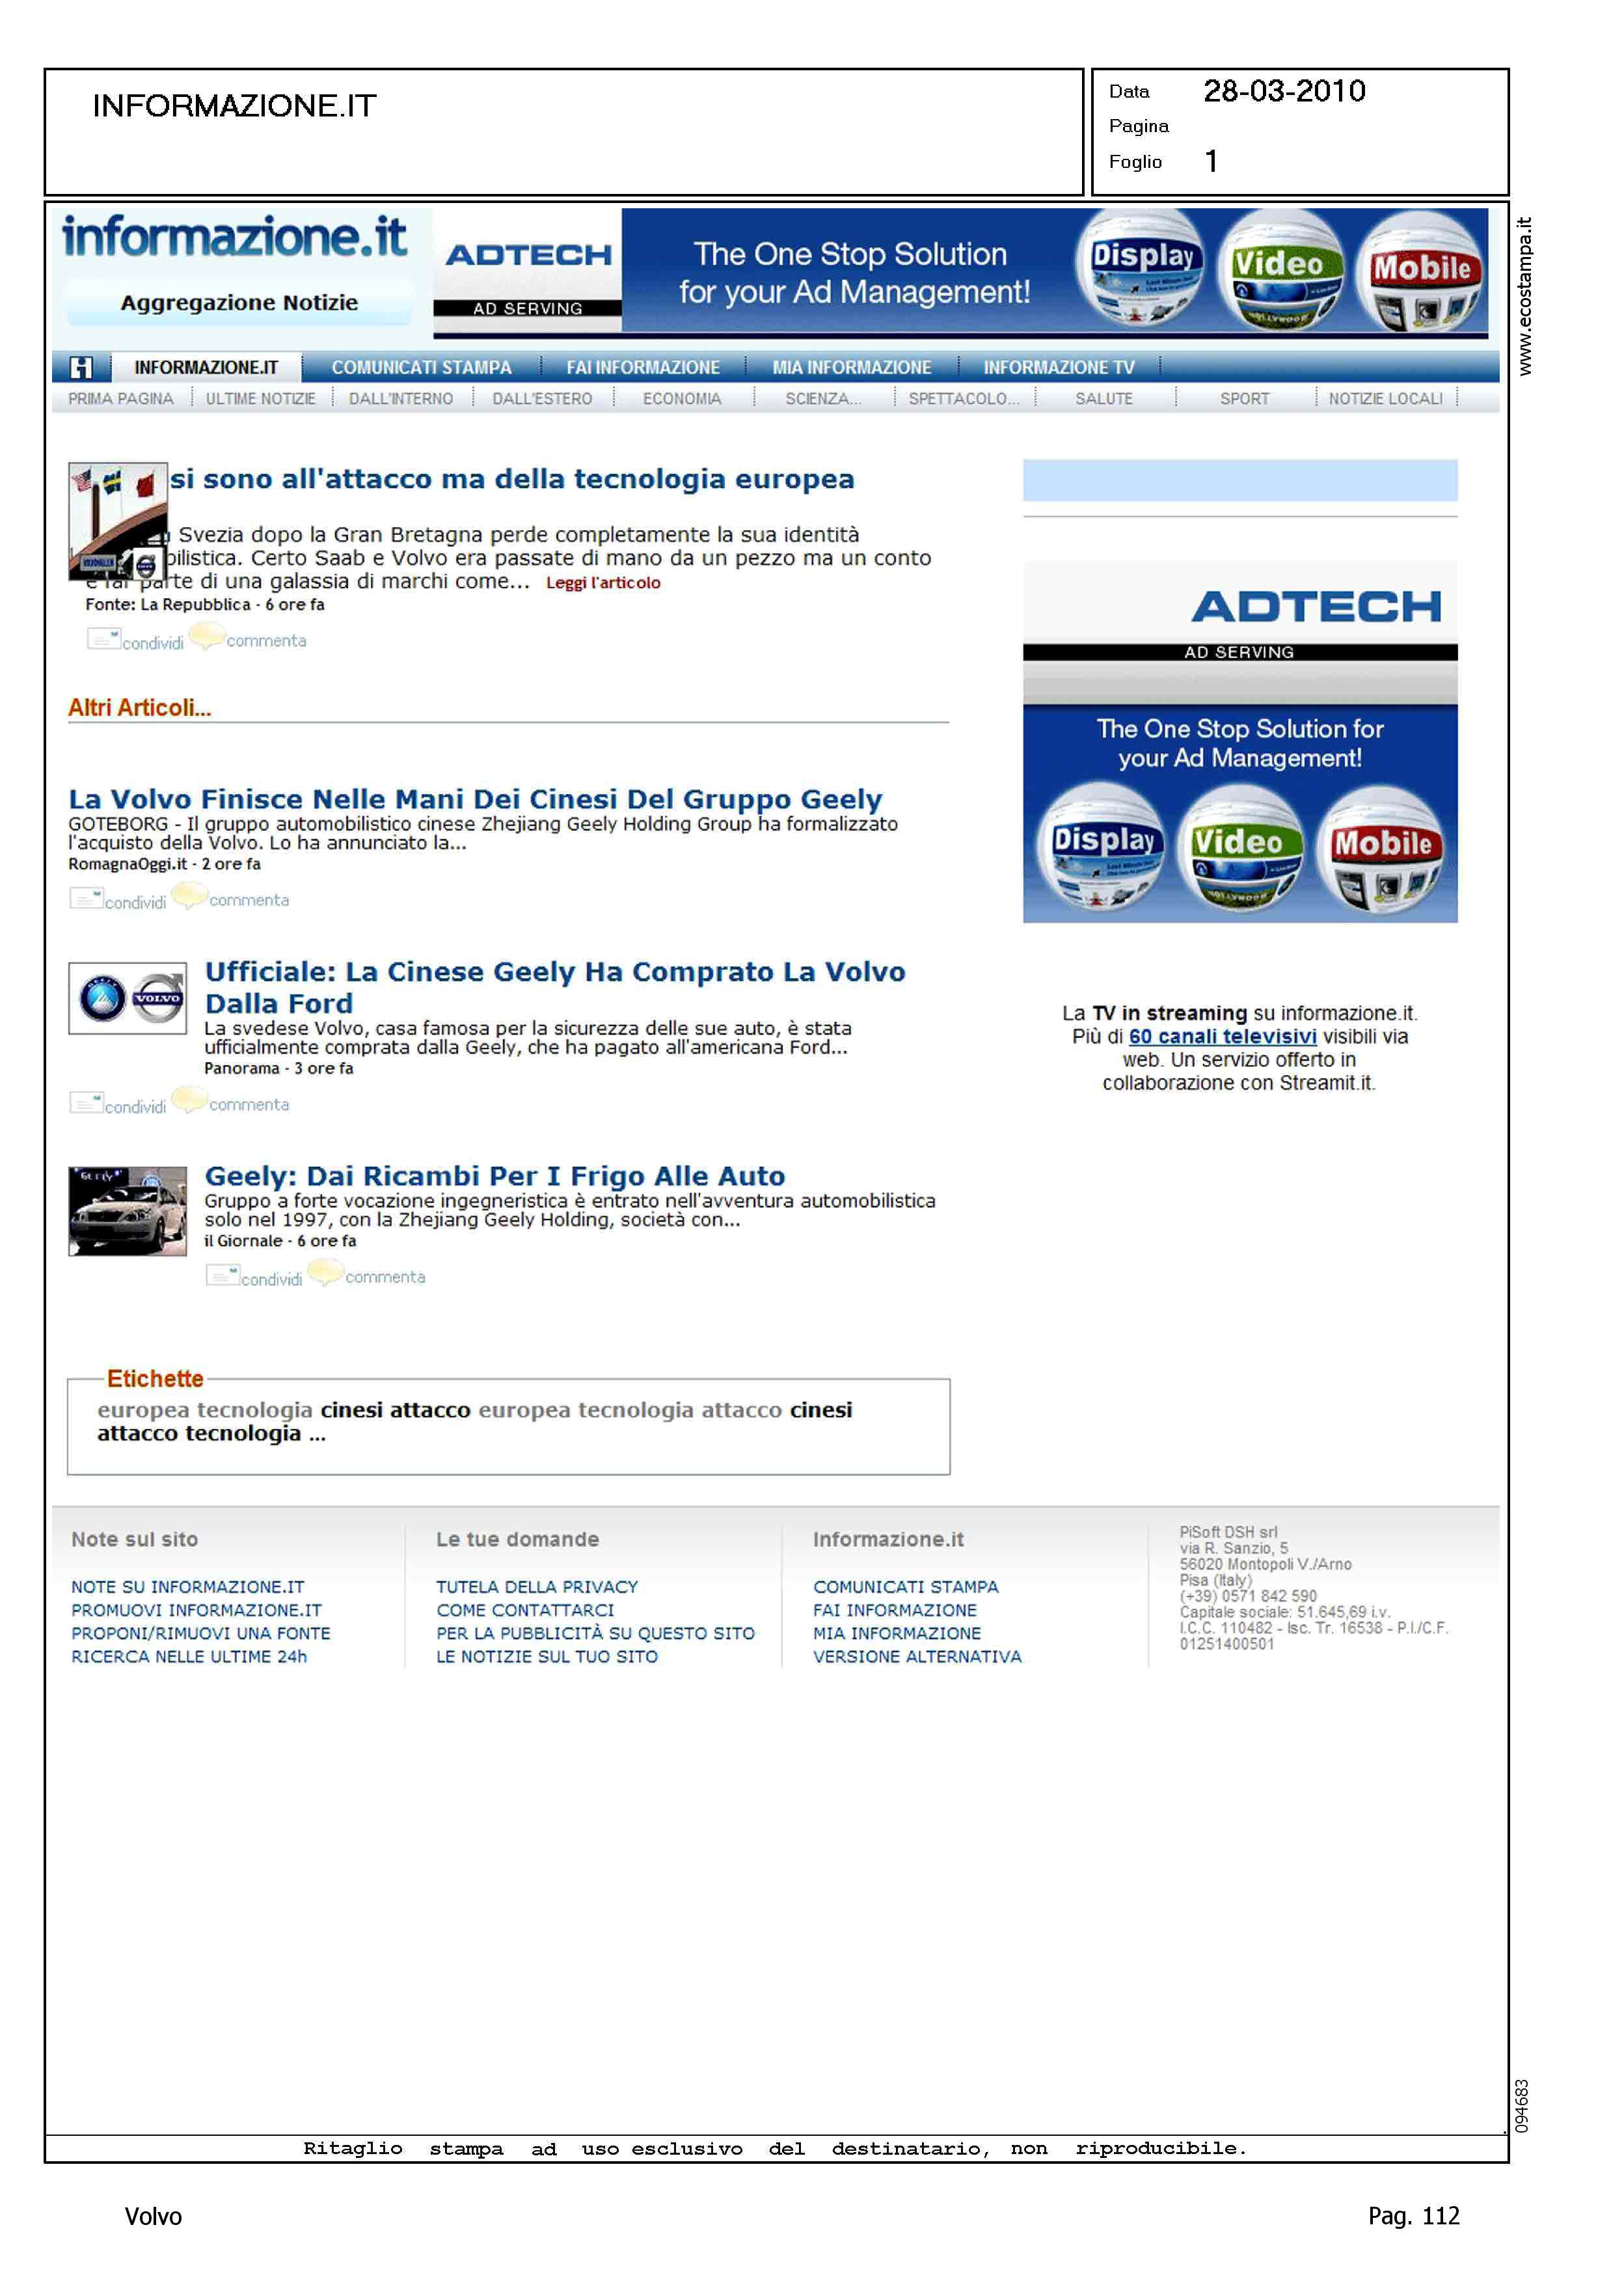Viewport: 1624px width, 2279px height.
Task: Click condividi icon under RomagnaOggi article
Action: (x=86, y=898)
